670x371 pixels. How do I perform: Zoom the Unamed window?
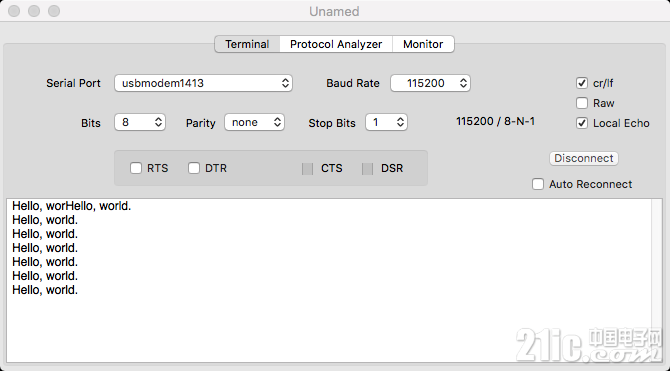(x=54, y=11)
